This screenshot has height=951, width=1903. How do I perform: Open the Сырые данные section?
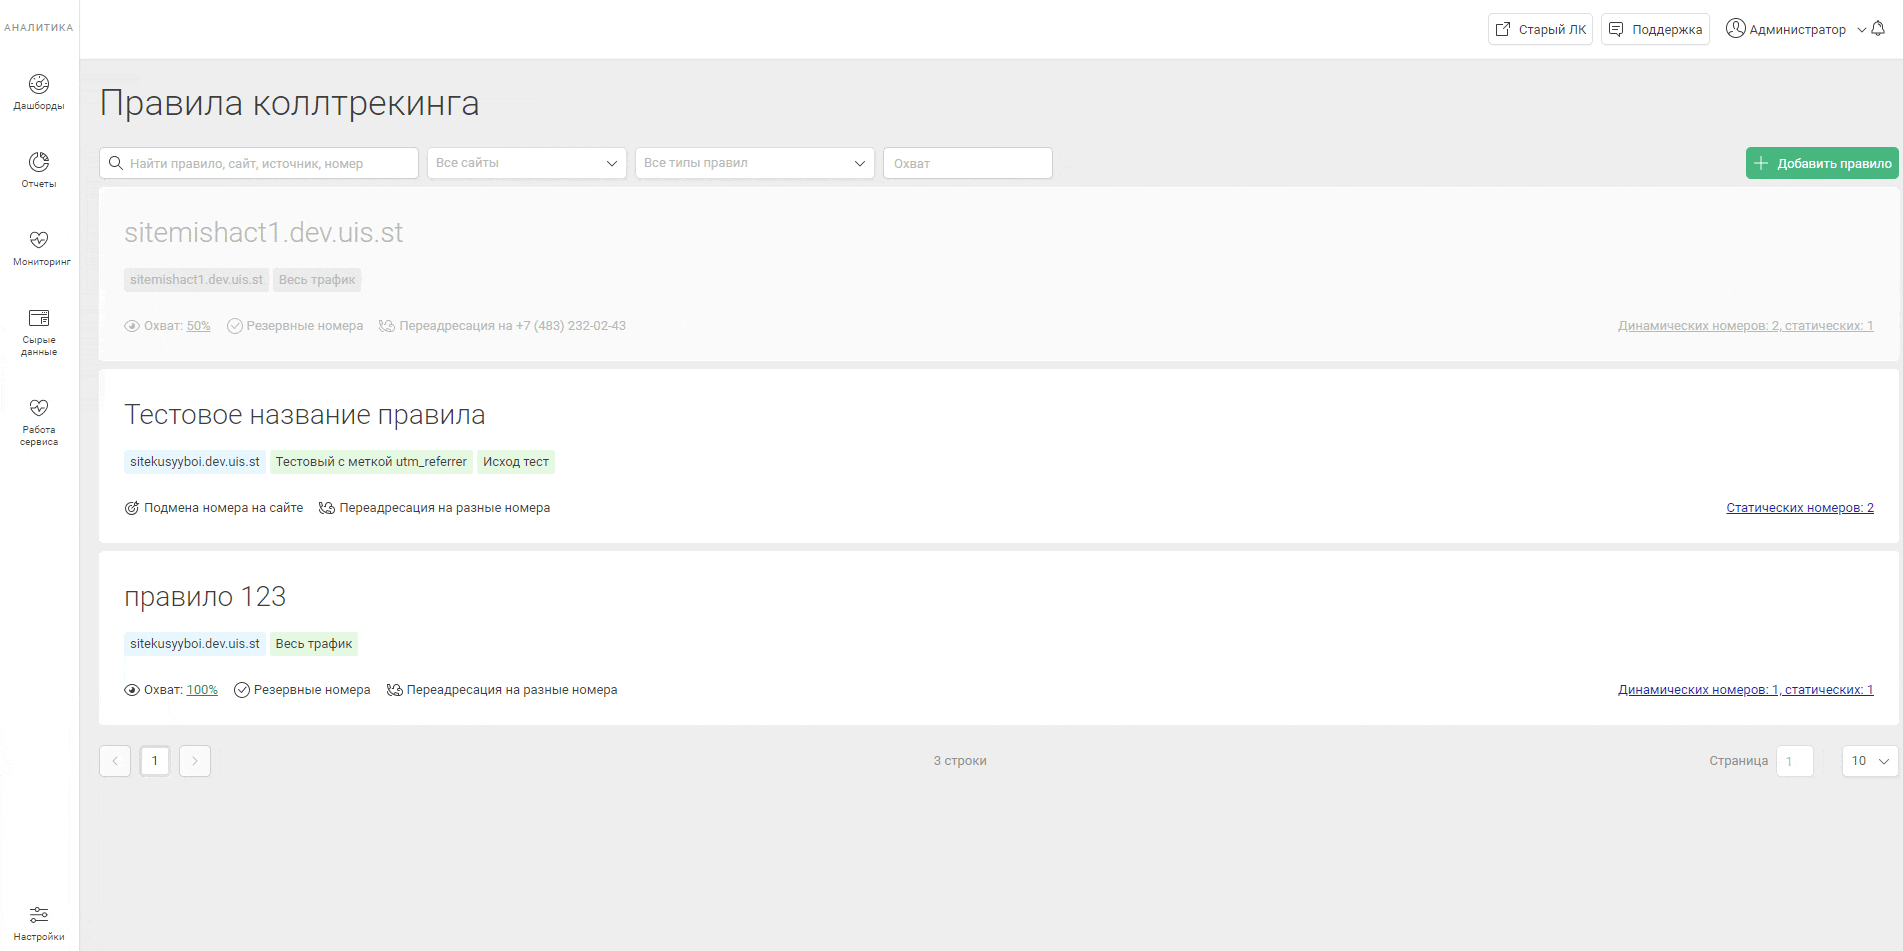coord(39,332)
